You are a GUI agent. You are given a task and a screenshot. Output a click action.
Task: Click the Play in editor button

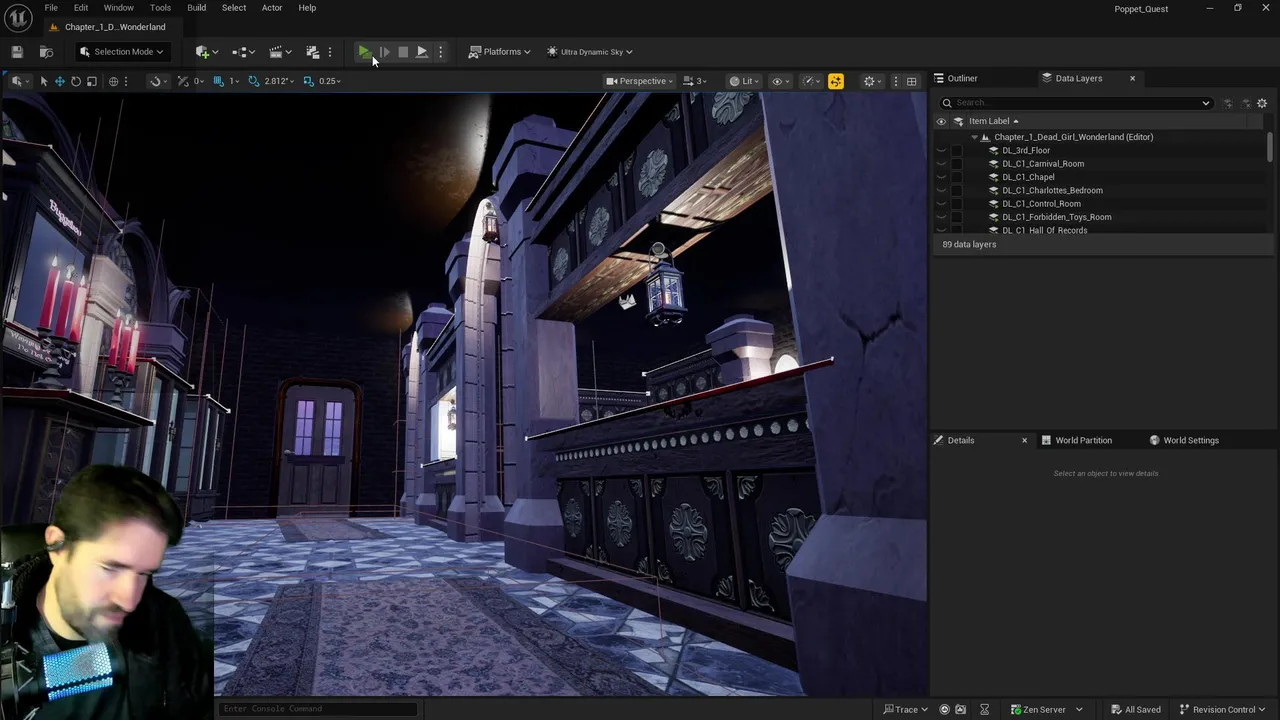pyautogui.click(x=364, y=52)
